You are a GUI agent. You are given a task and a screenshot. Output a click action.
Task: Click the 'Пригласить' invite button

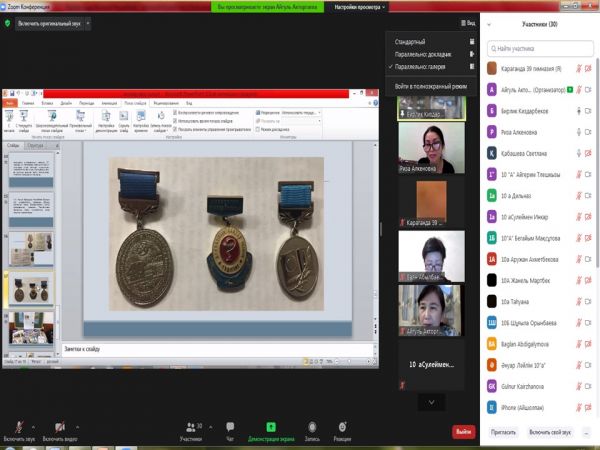pyautogui.click(x=504, y=431)
